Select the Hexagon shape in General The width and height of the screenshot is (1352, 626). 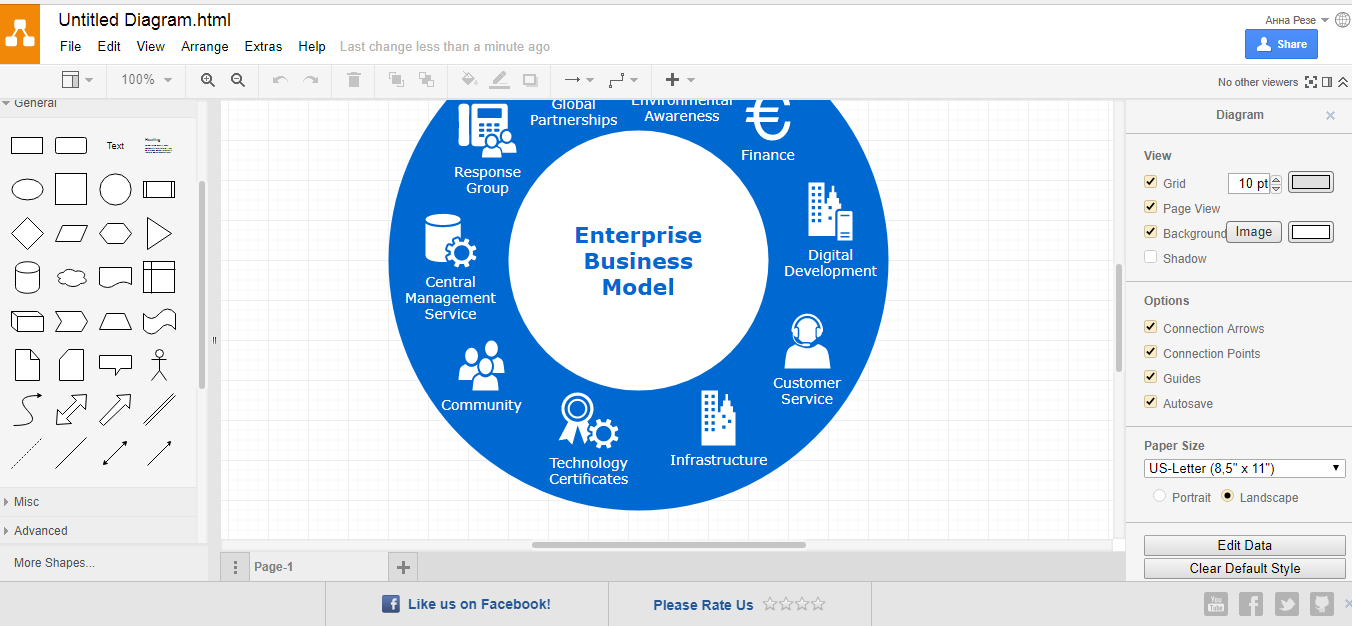tap(115, 234)
